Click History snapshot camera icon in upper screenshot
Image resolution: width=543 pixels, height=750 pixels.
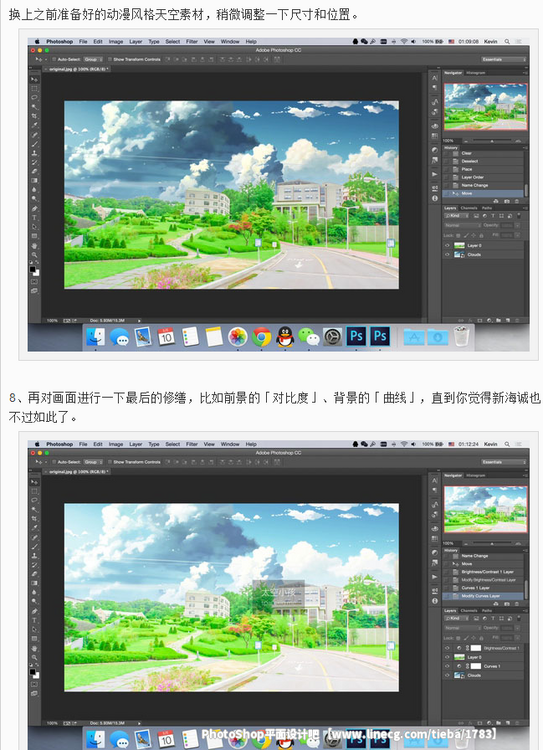pyautogui.click(x=507, y=201)
